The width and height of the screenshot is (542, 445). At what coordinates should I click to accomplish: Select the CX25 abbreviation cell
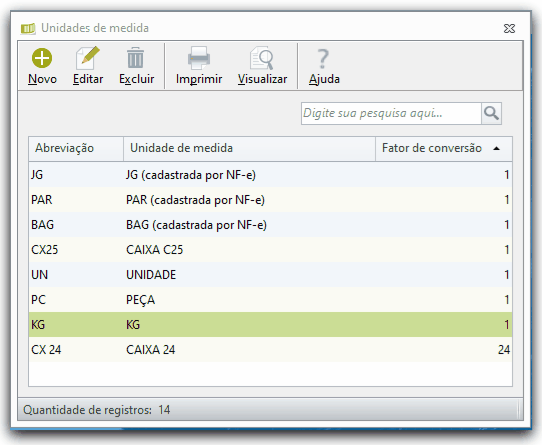coord(76,250)
